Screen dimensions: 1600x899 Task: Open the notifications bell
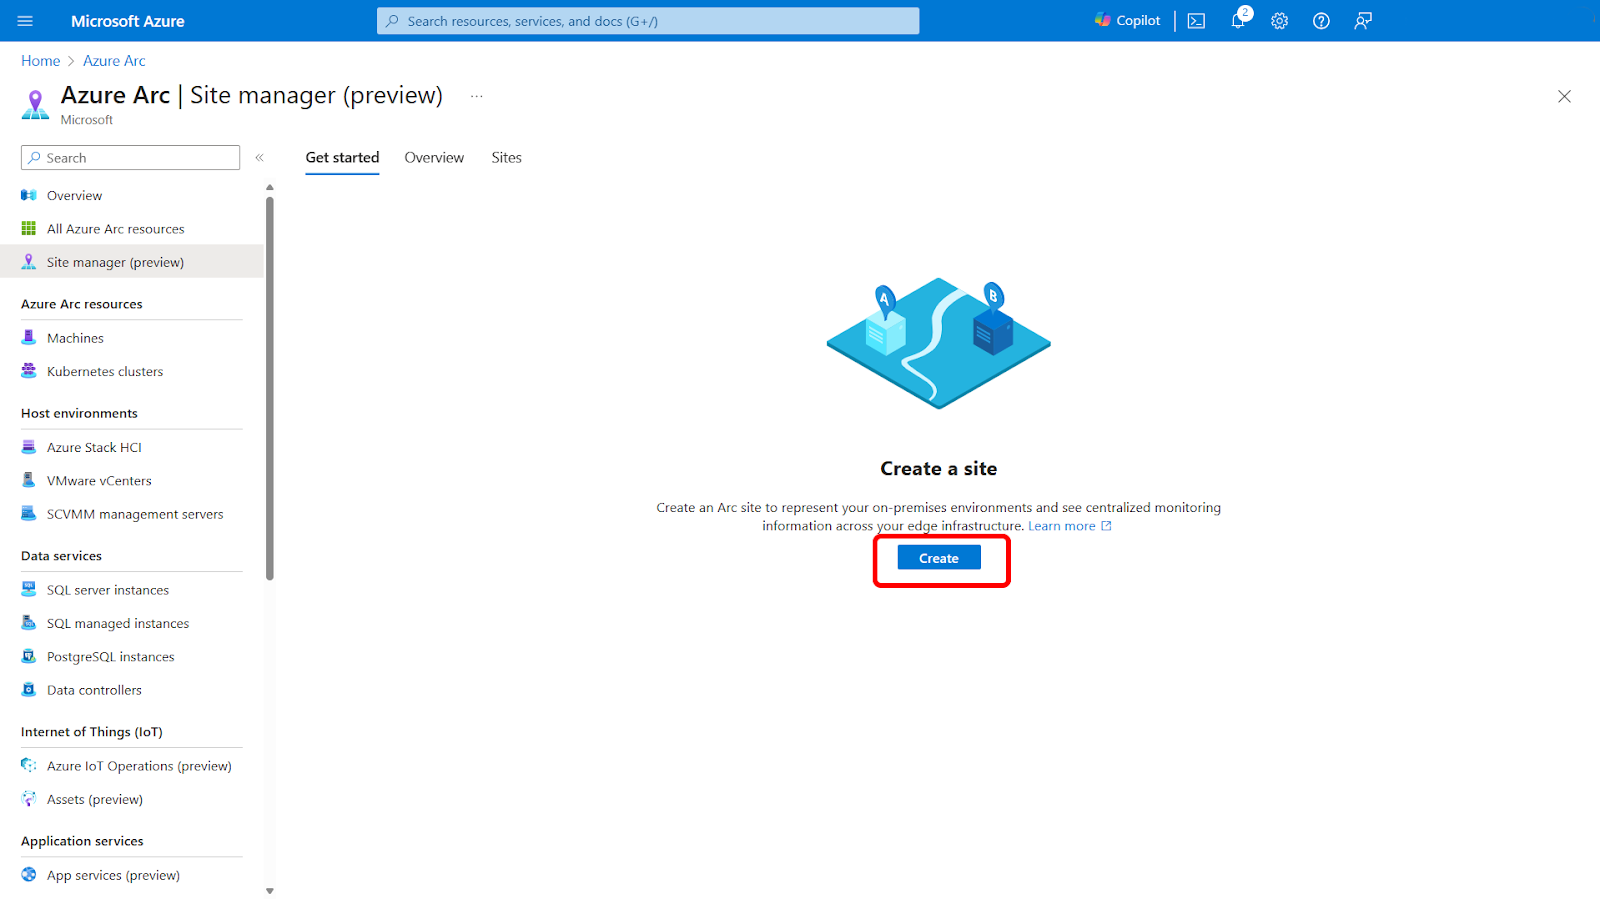tap(1238, 21)
